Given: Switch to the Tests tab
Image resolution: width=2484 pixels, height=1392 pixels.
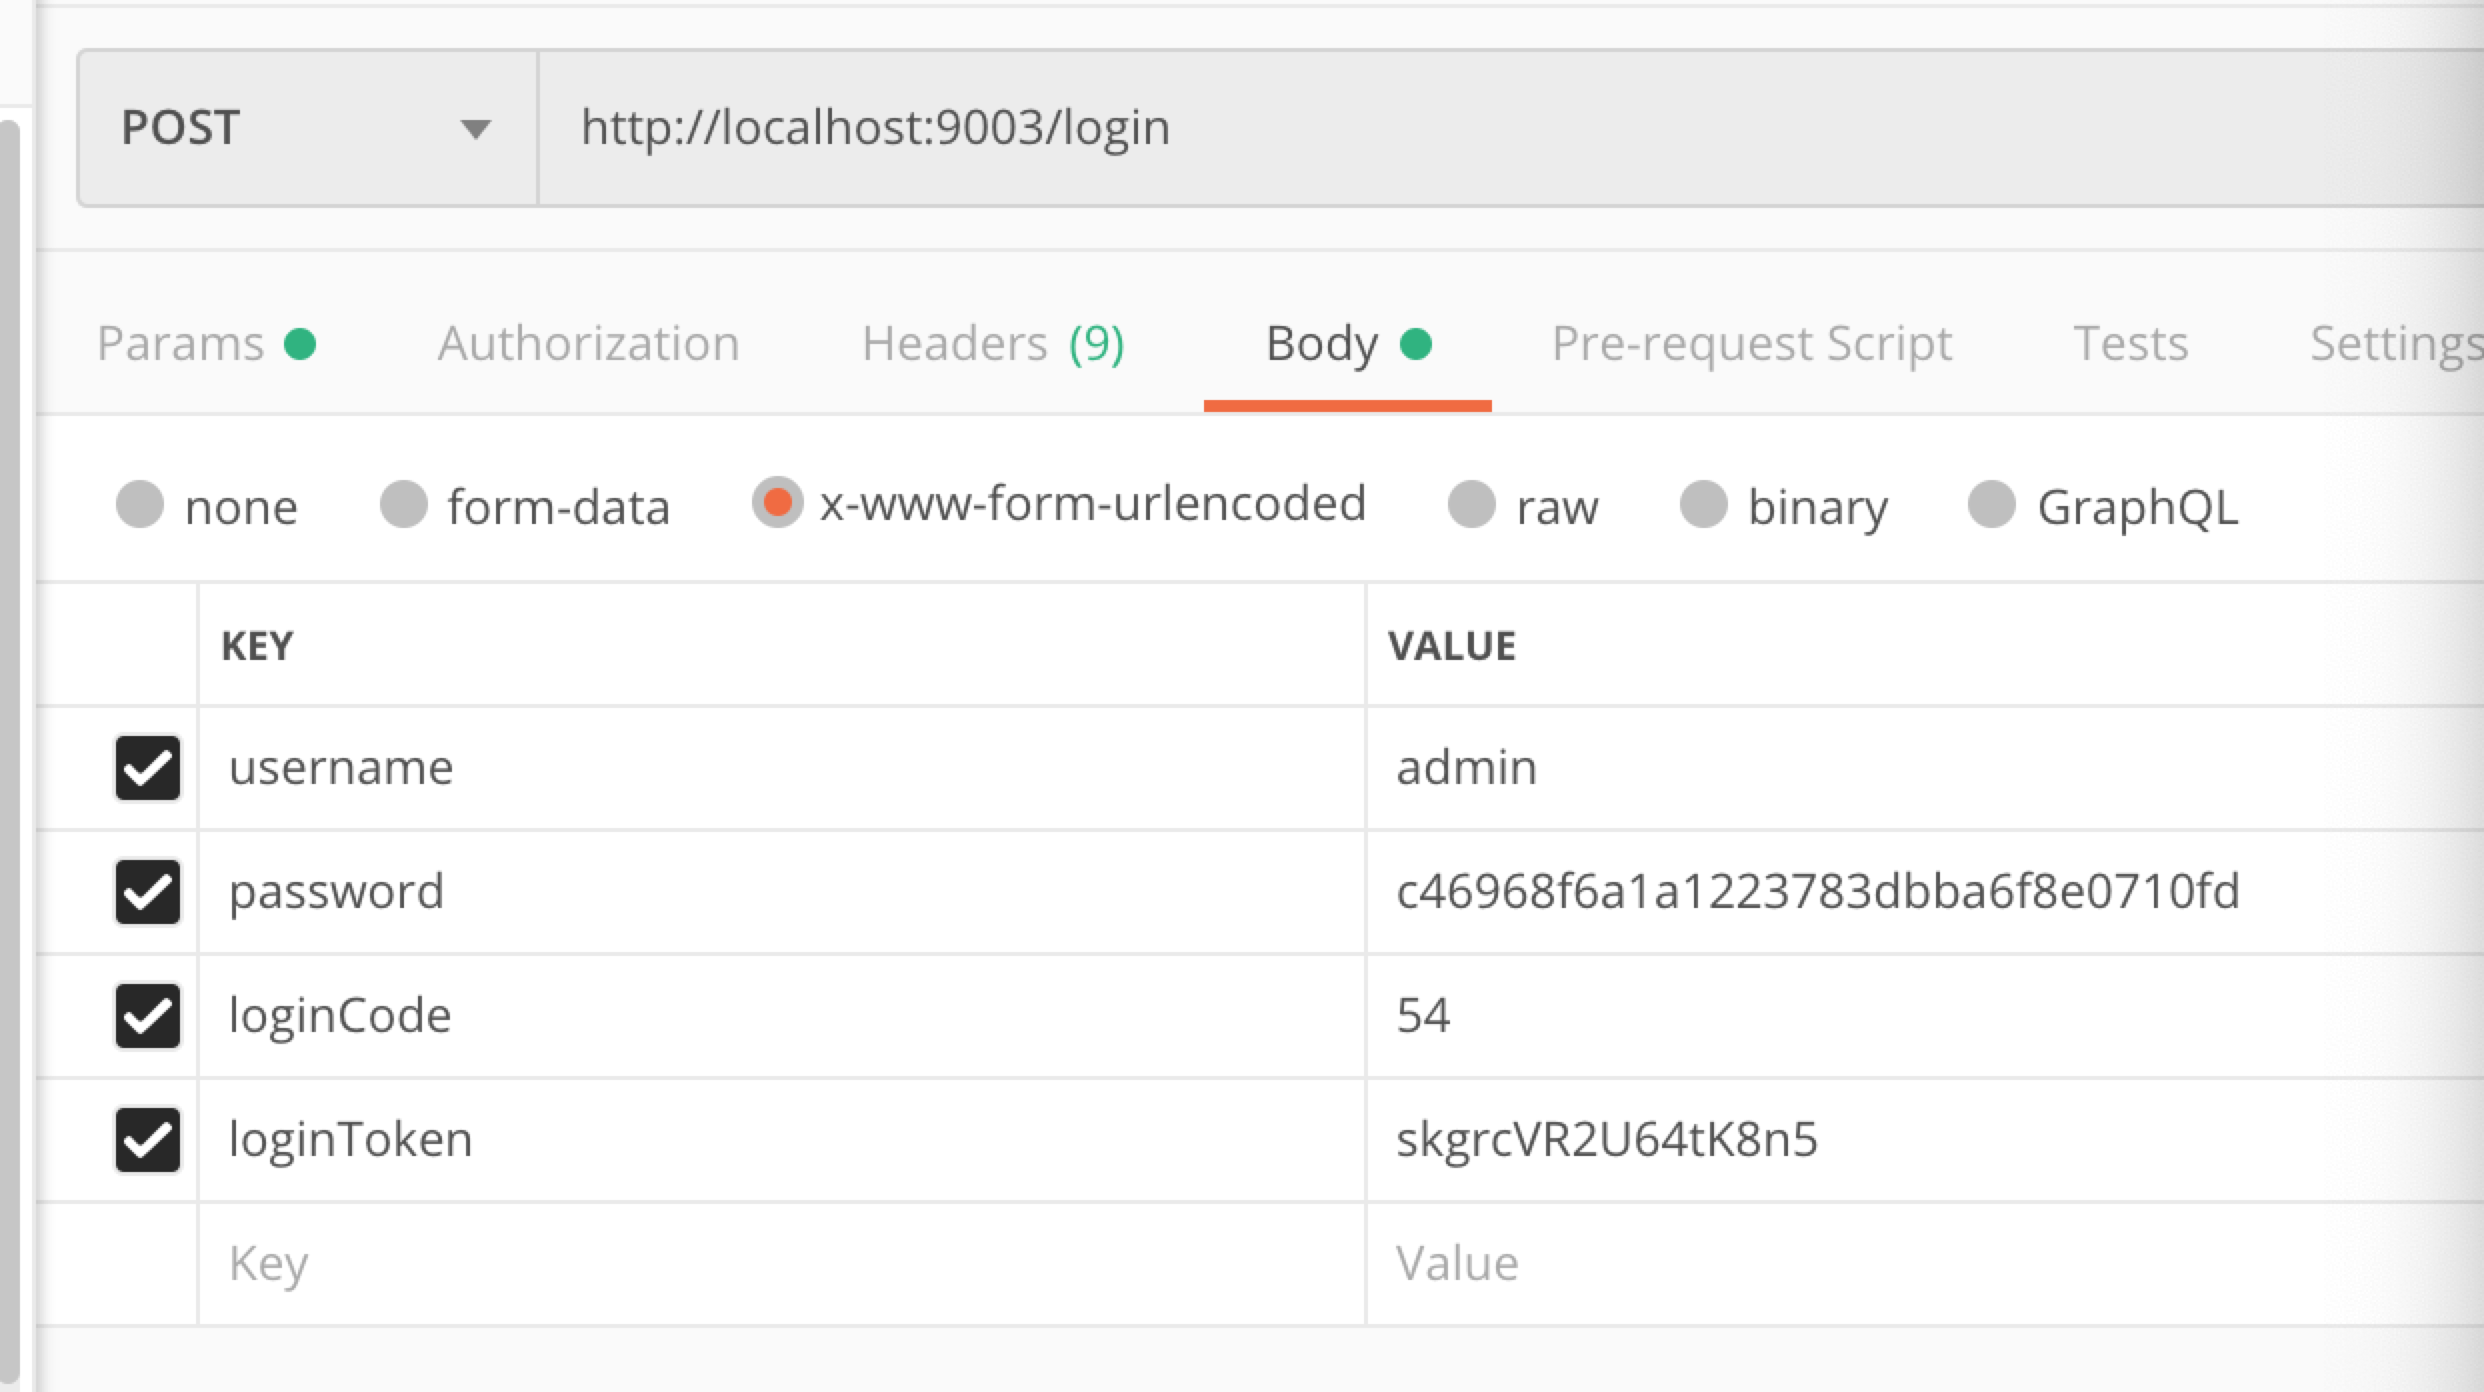Looking at the screenshot, I should tap(2130, 344).
